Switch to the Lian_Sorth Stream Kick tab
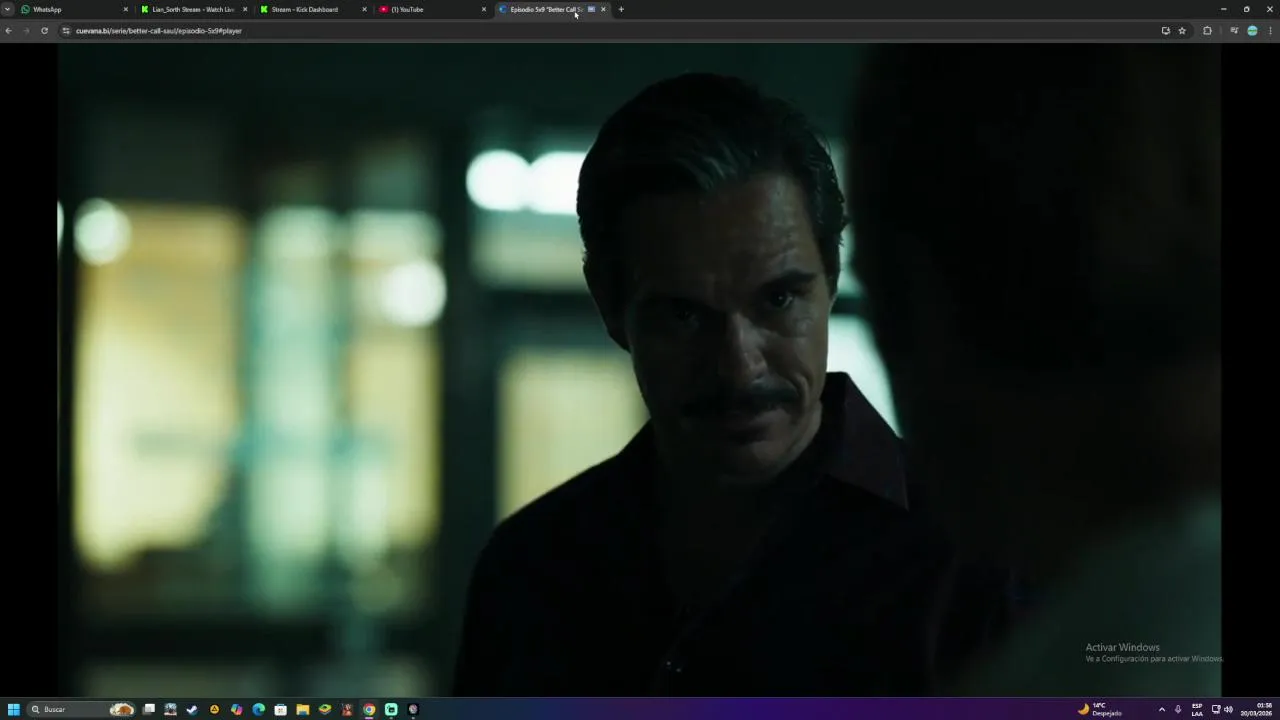The image size is (1280, 720). tap(194, 9)
